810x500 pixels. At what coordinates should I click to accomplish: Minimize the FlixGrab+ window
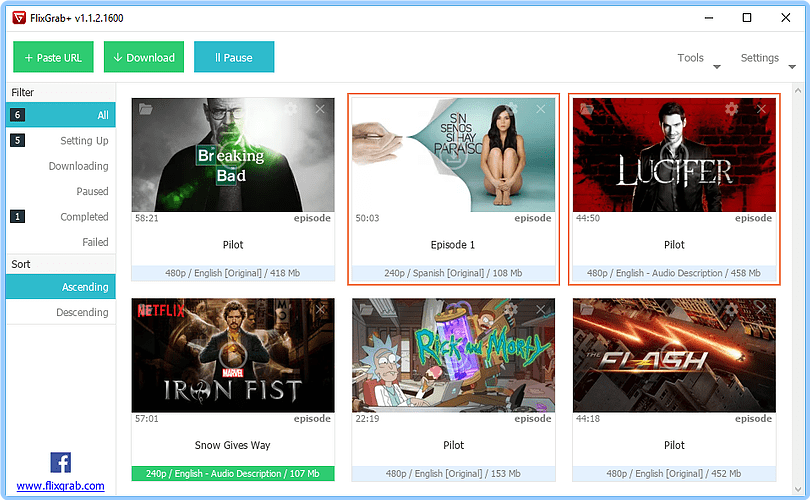click(709, 18)
